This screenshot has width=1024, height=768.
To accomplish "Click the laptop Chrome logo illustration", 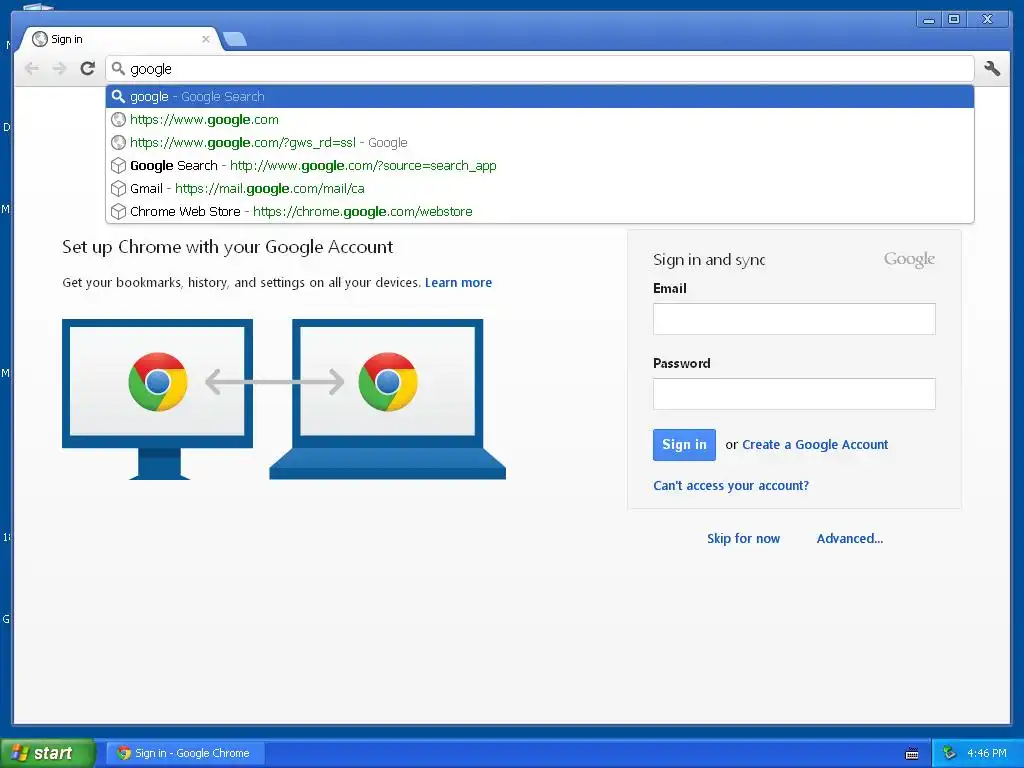I will (x=388, y=382).
